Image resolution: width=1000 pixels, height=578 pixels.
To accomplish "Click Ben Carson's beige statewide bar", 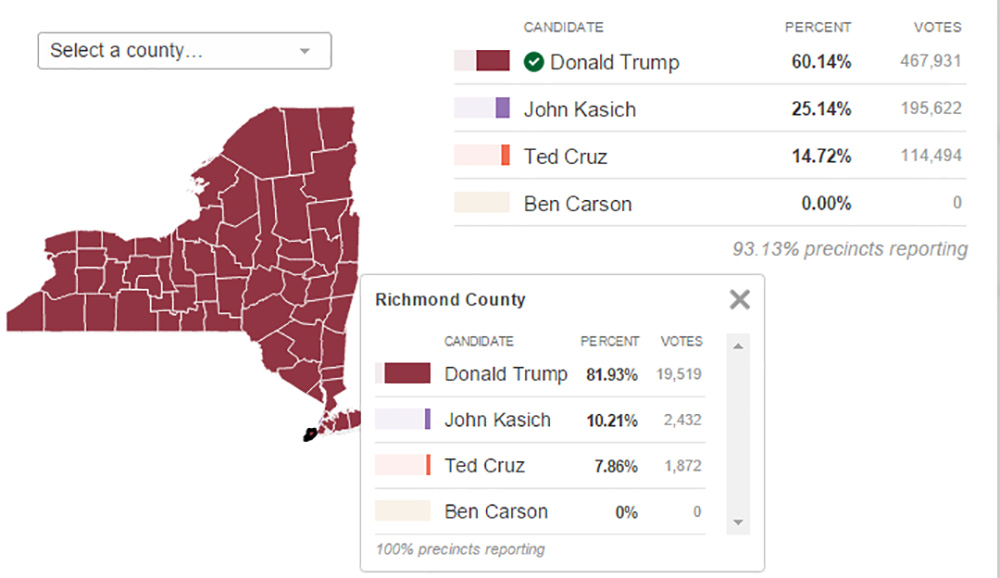I will (482, 203).
